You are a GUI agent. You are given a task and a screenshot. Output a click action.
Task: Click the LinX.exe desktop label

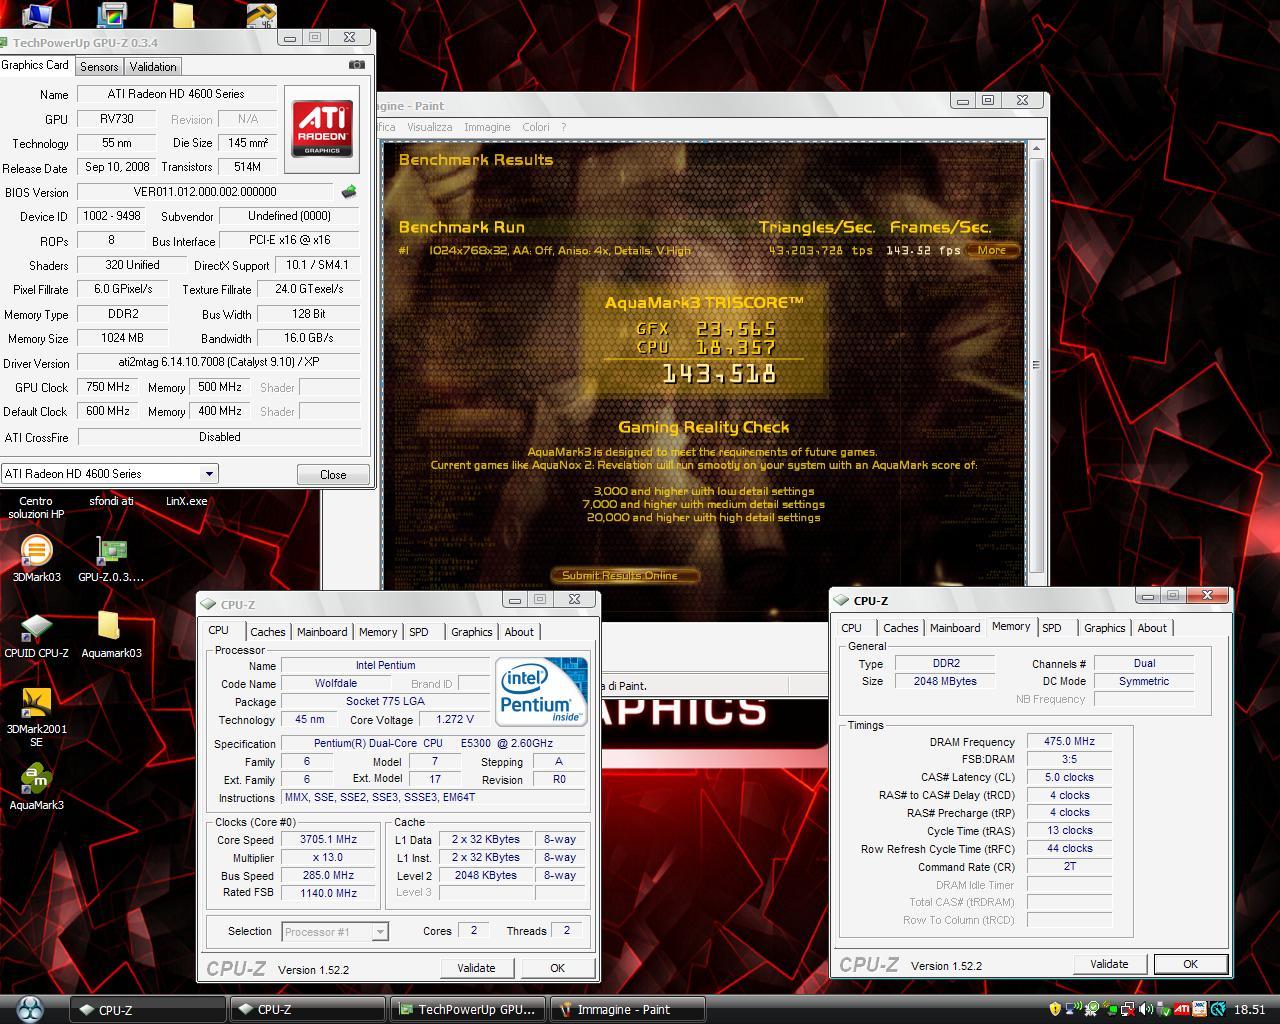tap(187, 501)
